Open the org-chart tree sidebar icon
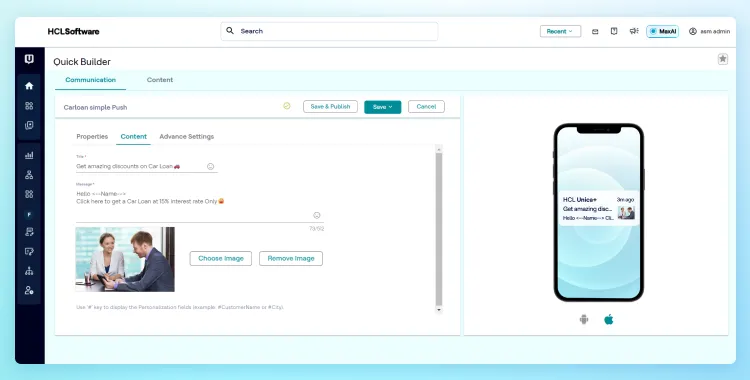This screenshot has width=750, height=380. tap(29, 271)
